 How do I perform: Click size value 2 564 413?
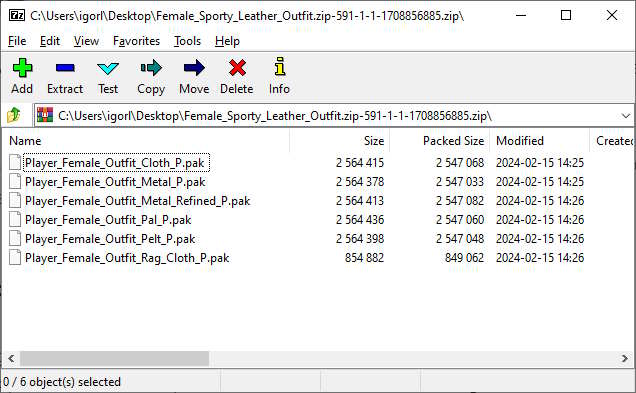360,201
